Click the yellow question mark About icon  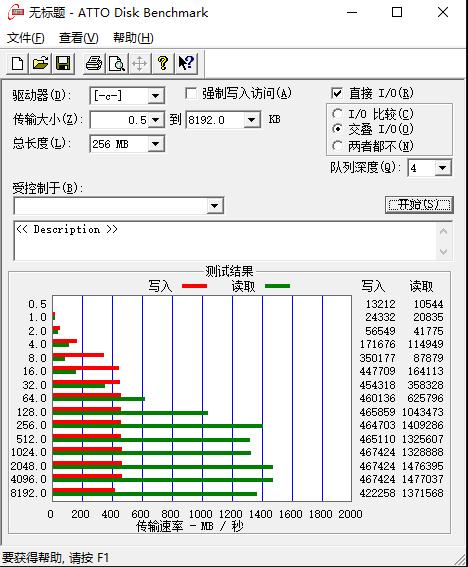tap(163, 64)
